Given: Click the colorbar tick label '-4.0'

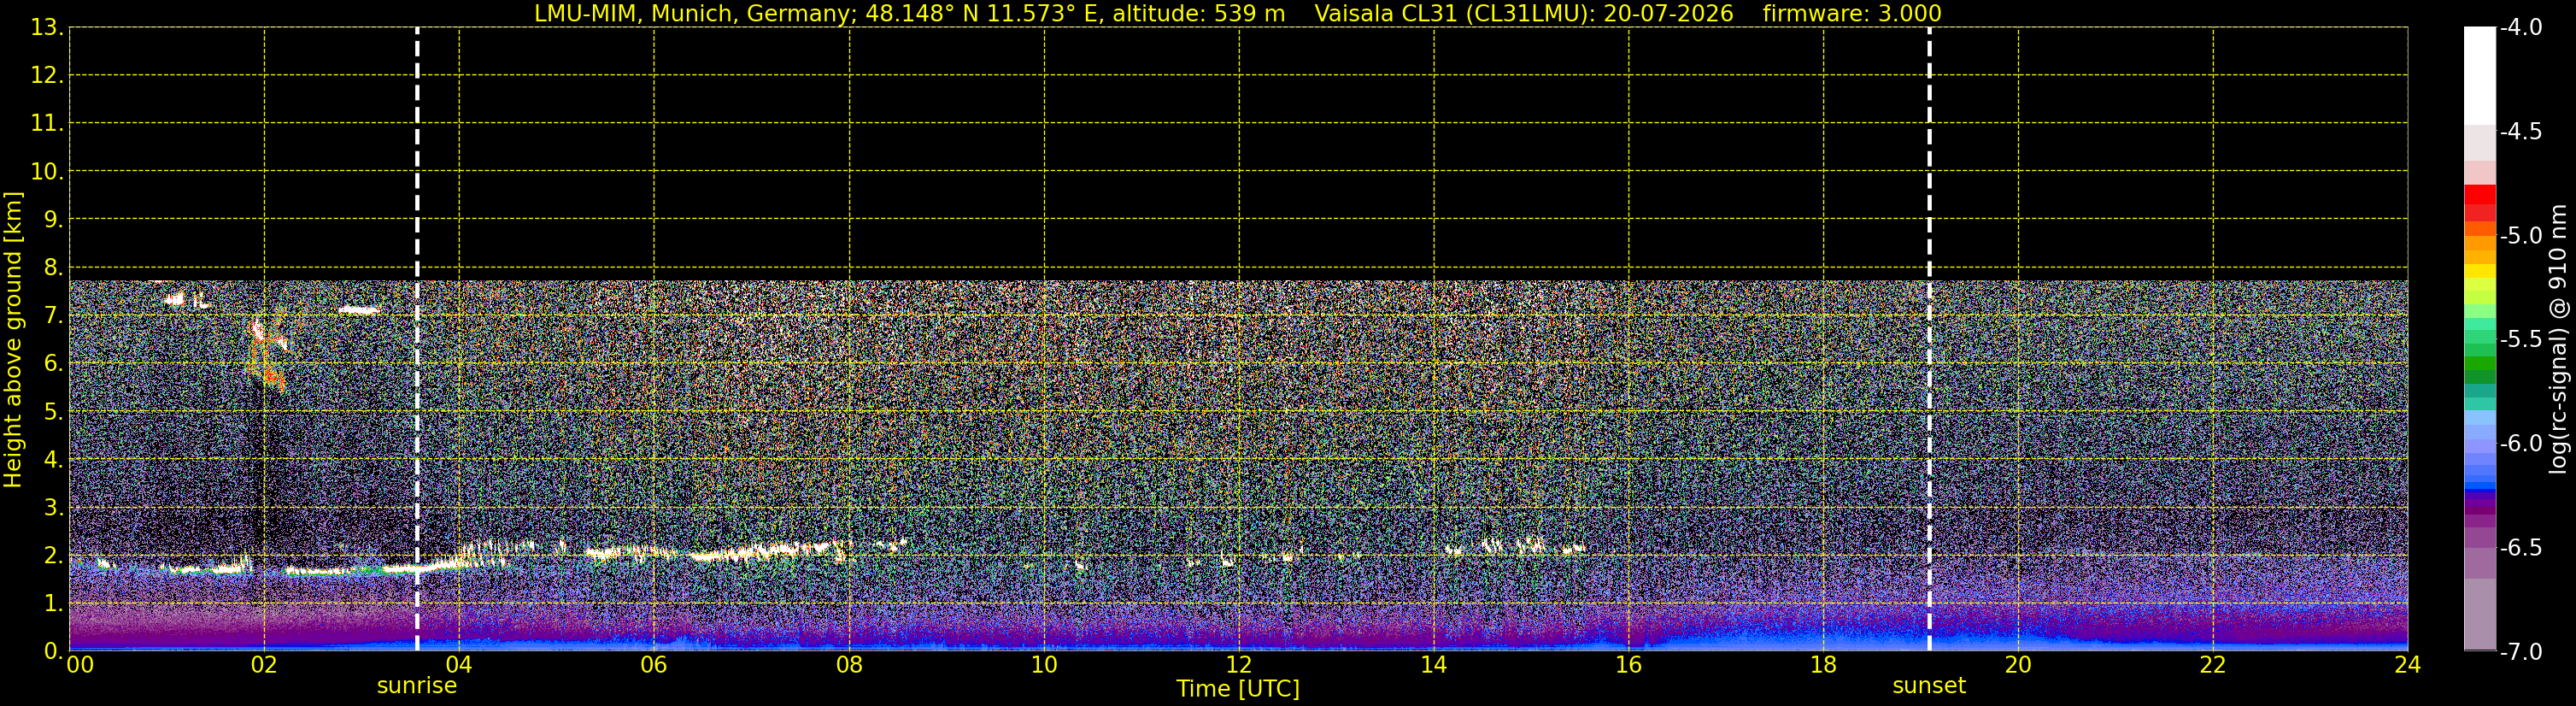Looking at the screenshot, I should click(2520, 28).
